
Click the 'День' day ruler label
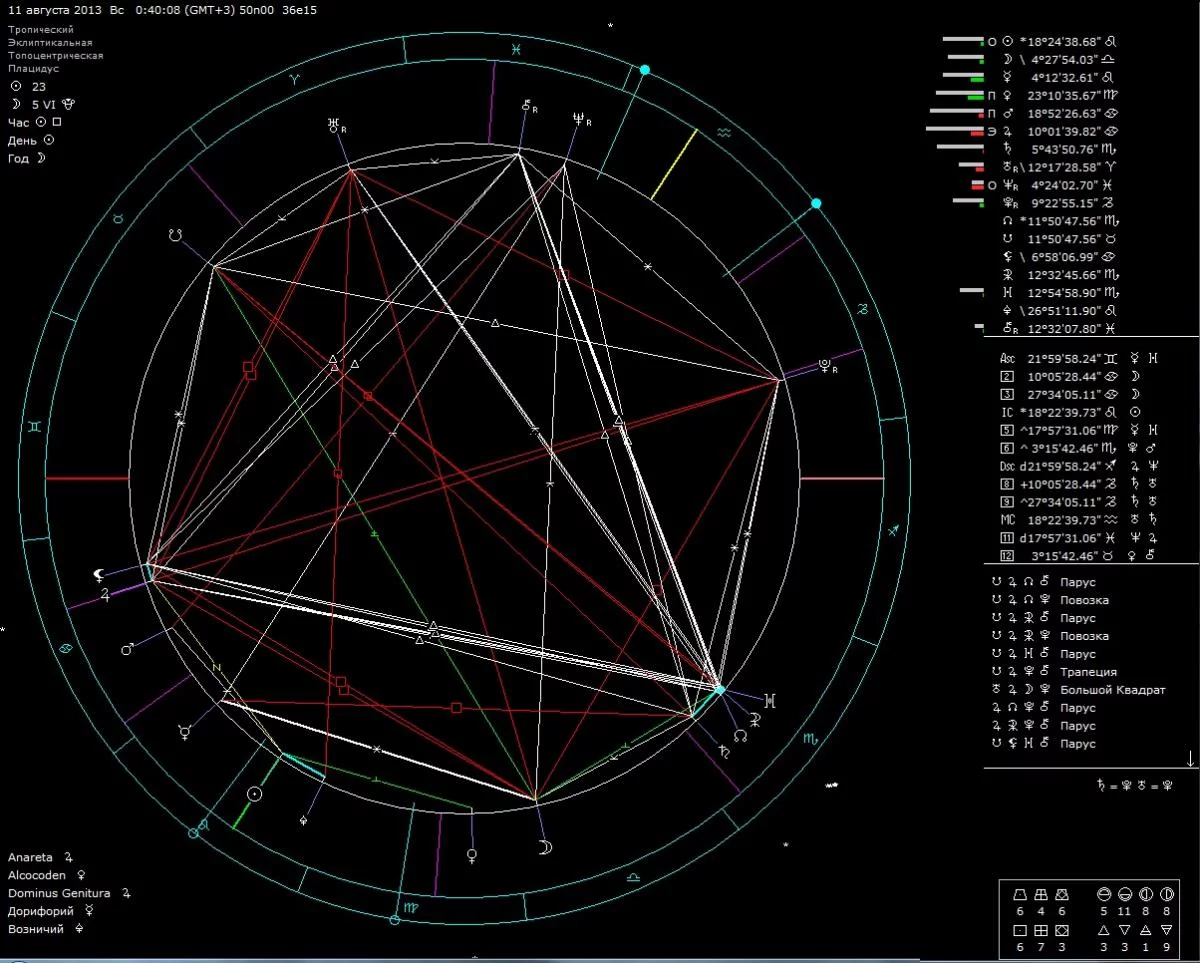(22, 140)
